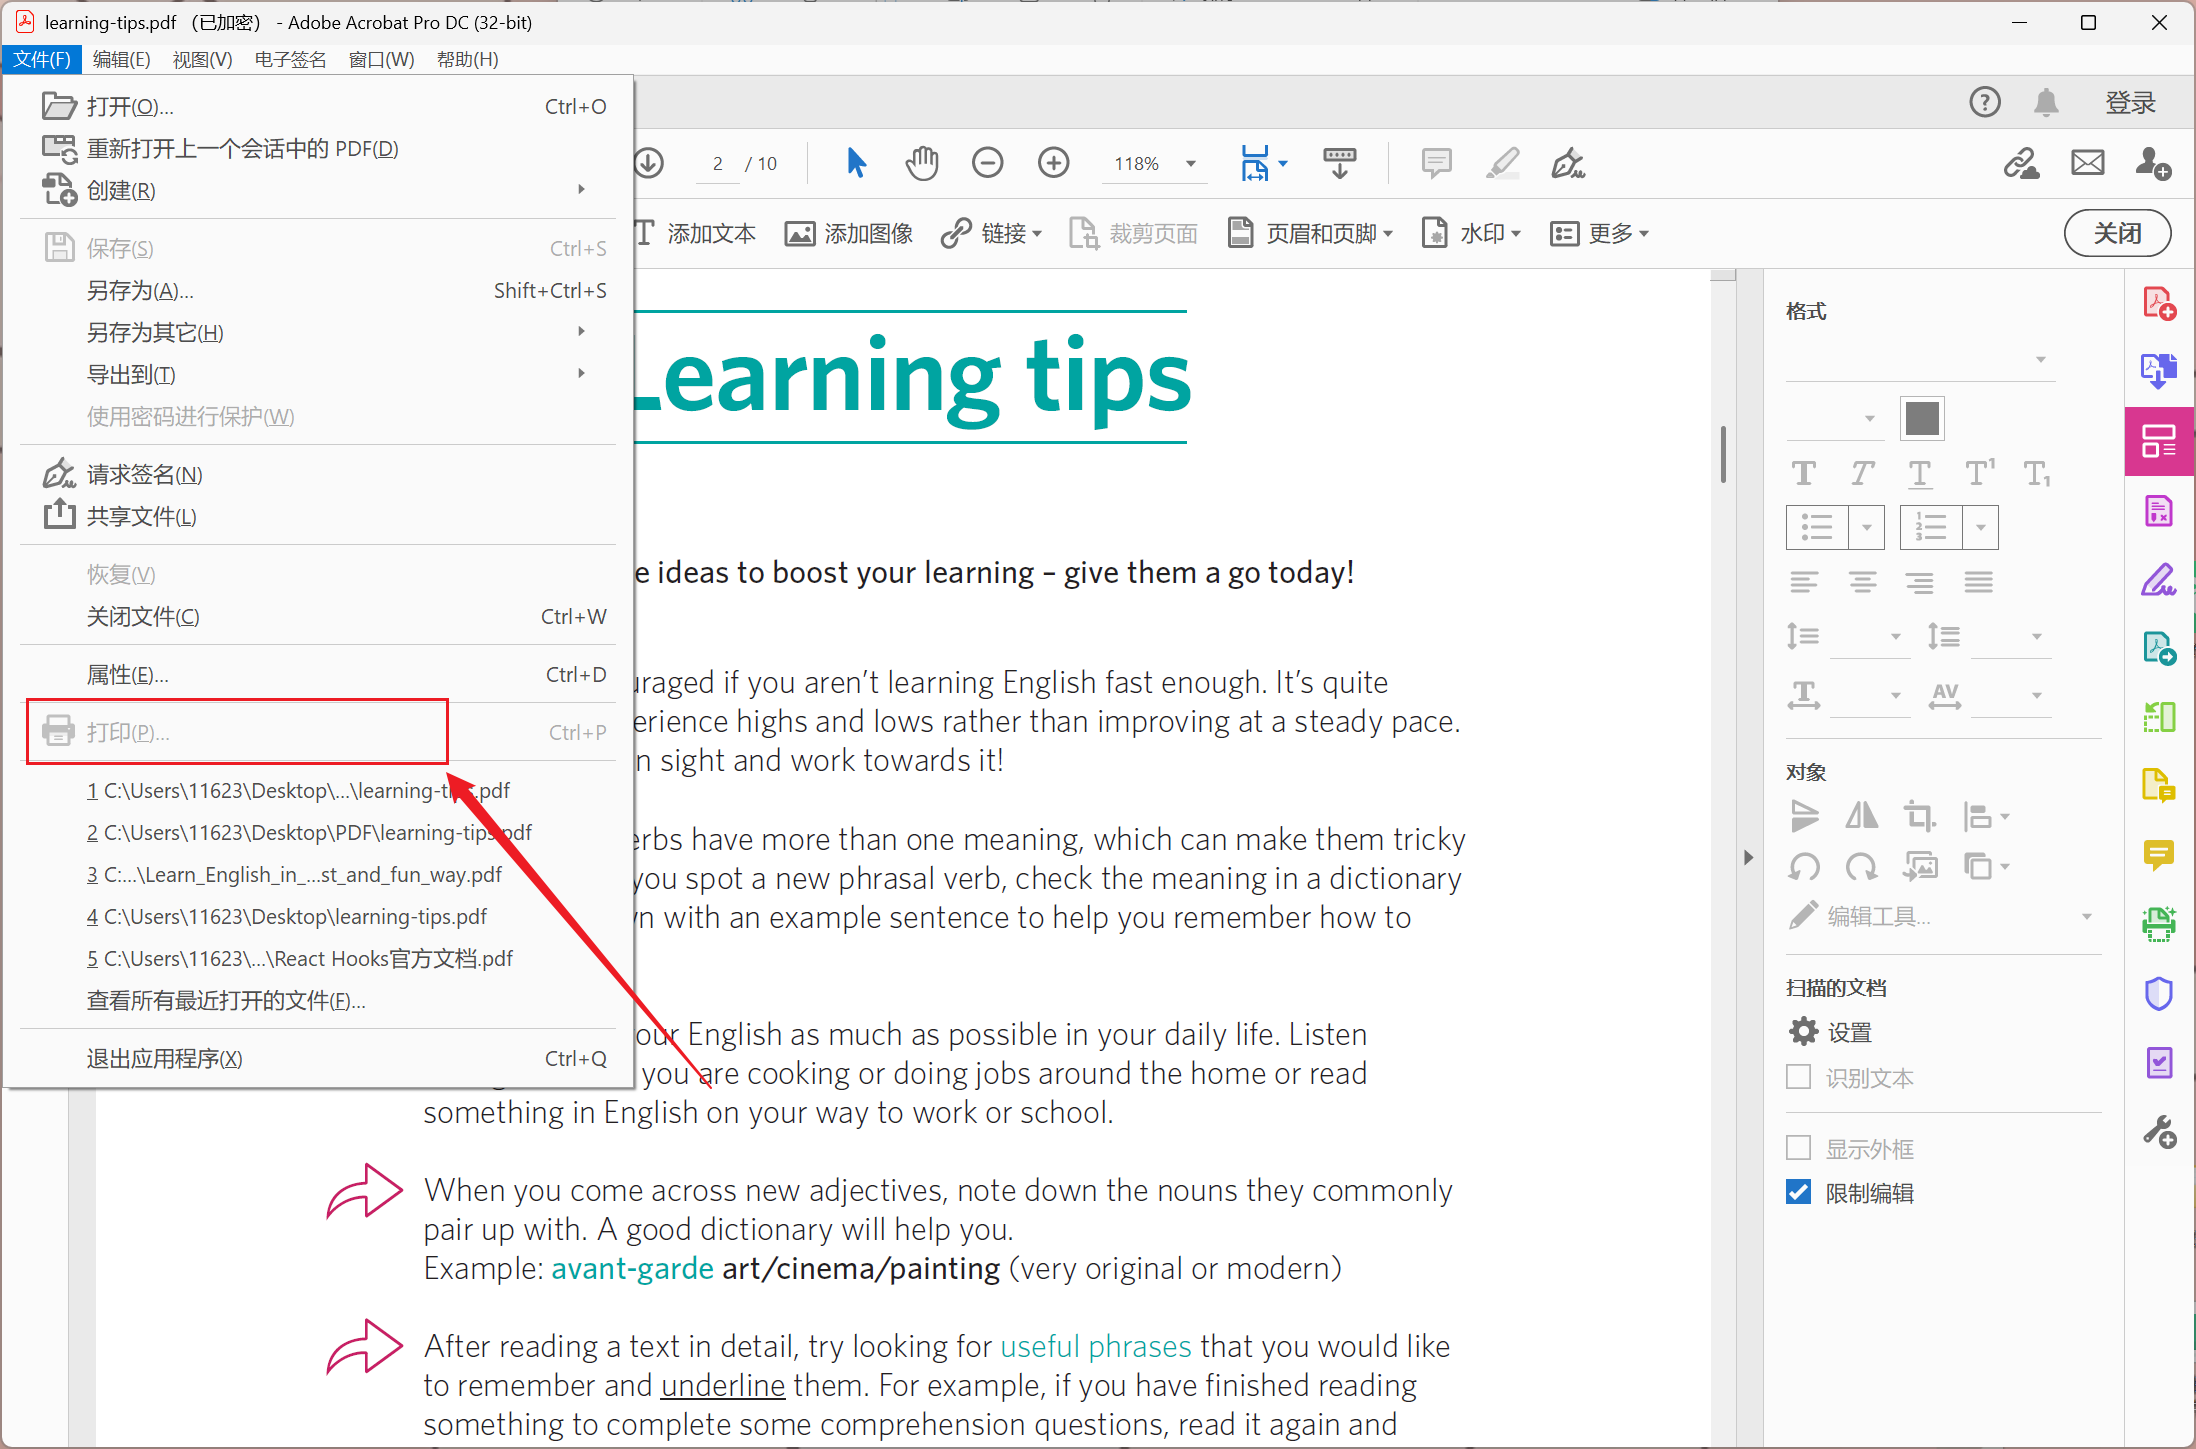This screenshot has width=2196, height=1449.
Task: Uncheck the 限制编辑 checkbox
Action: tap(1798, 1192)
